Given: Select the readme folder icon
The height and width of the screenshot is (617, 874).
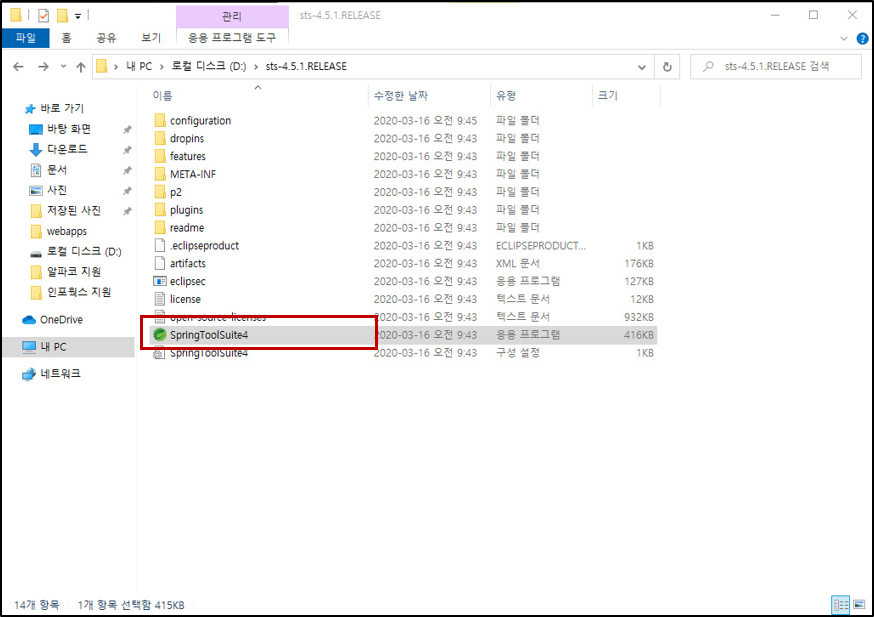Looking at the screenshot, I should pyautogui.click(x=160, y=227).
